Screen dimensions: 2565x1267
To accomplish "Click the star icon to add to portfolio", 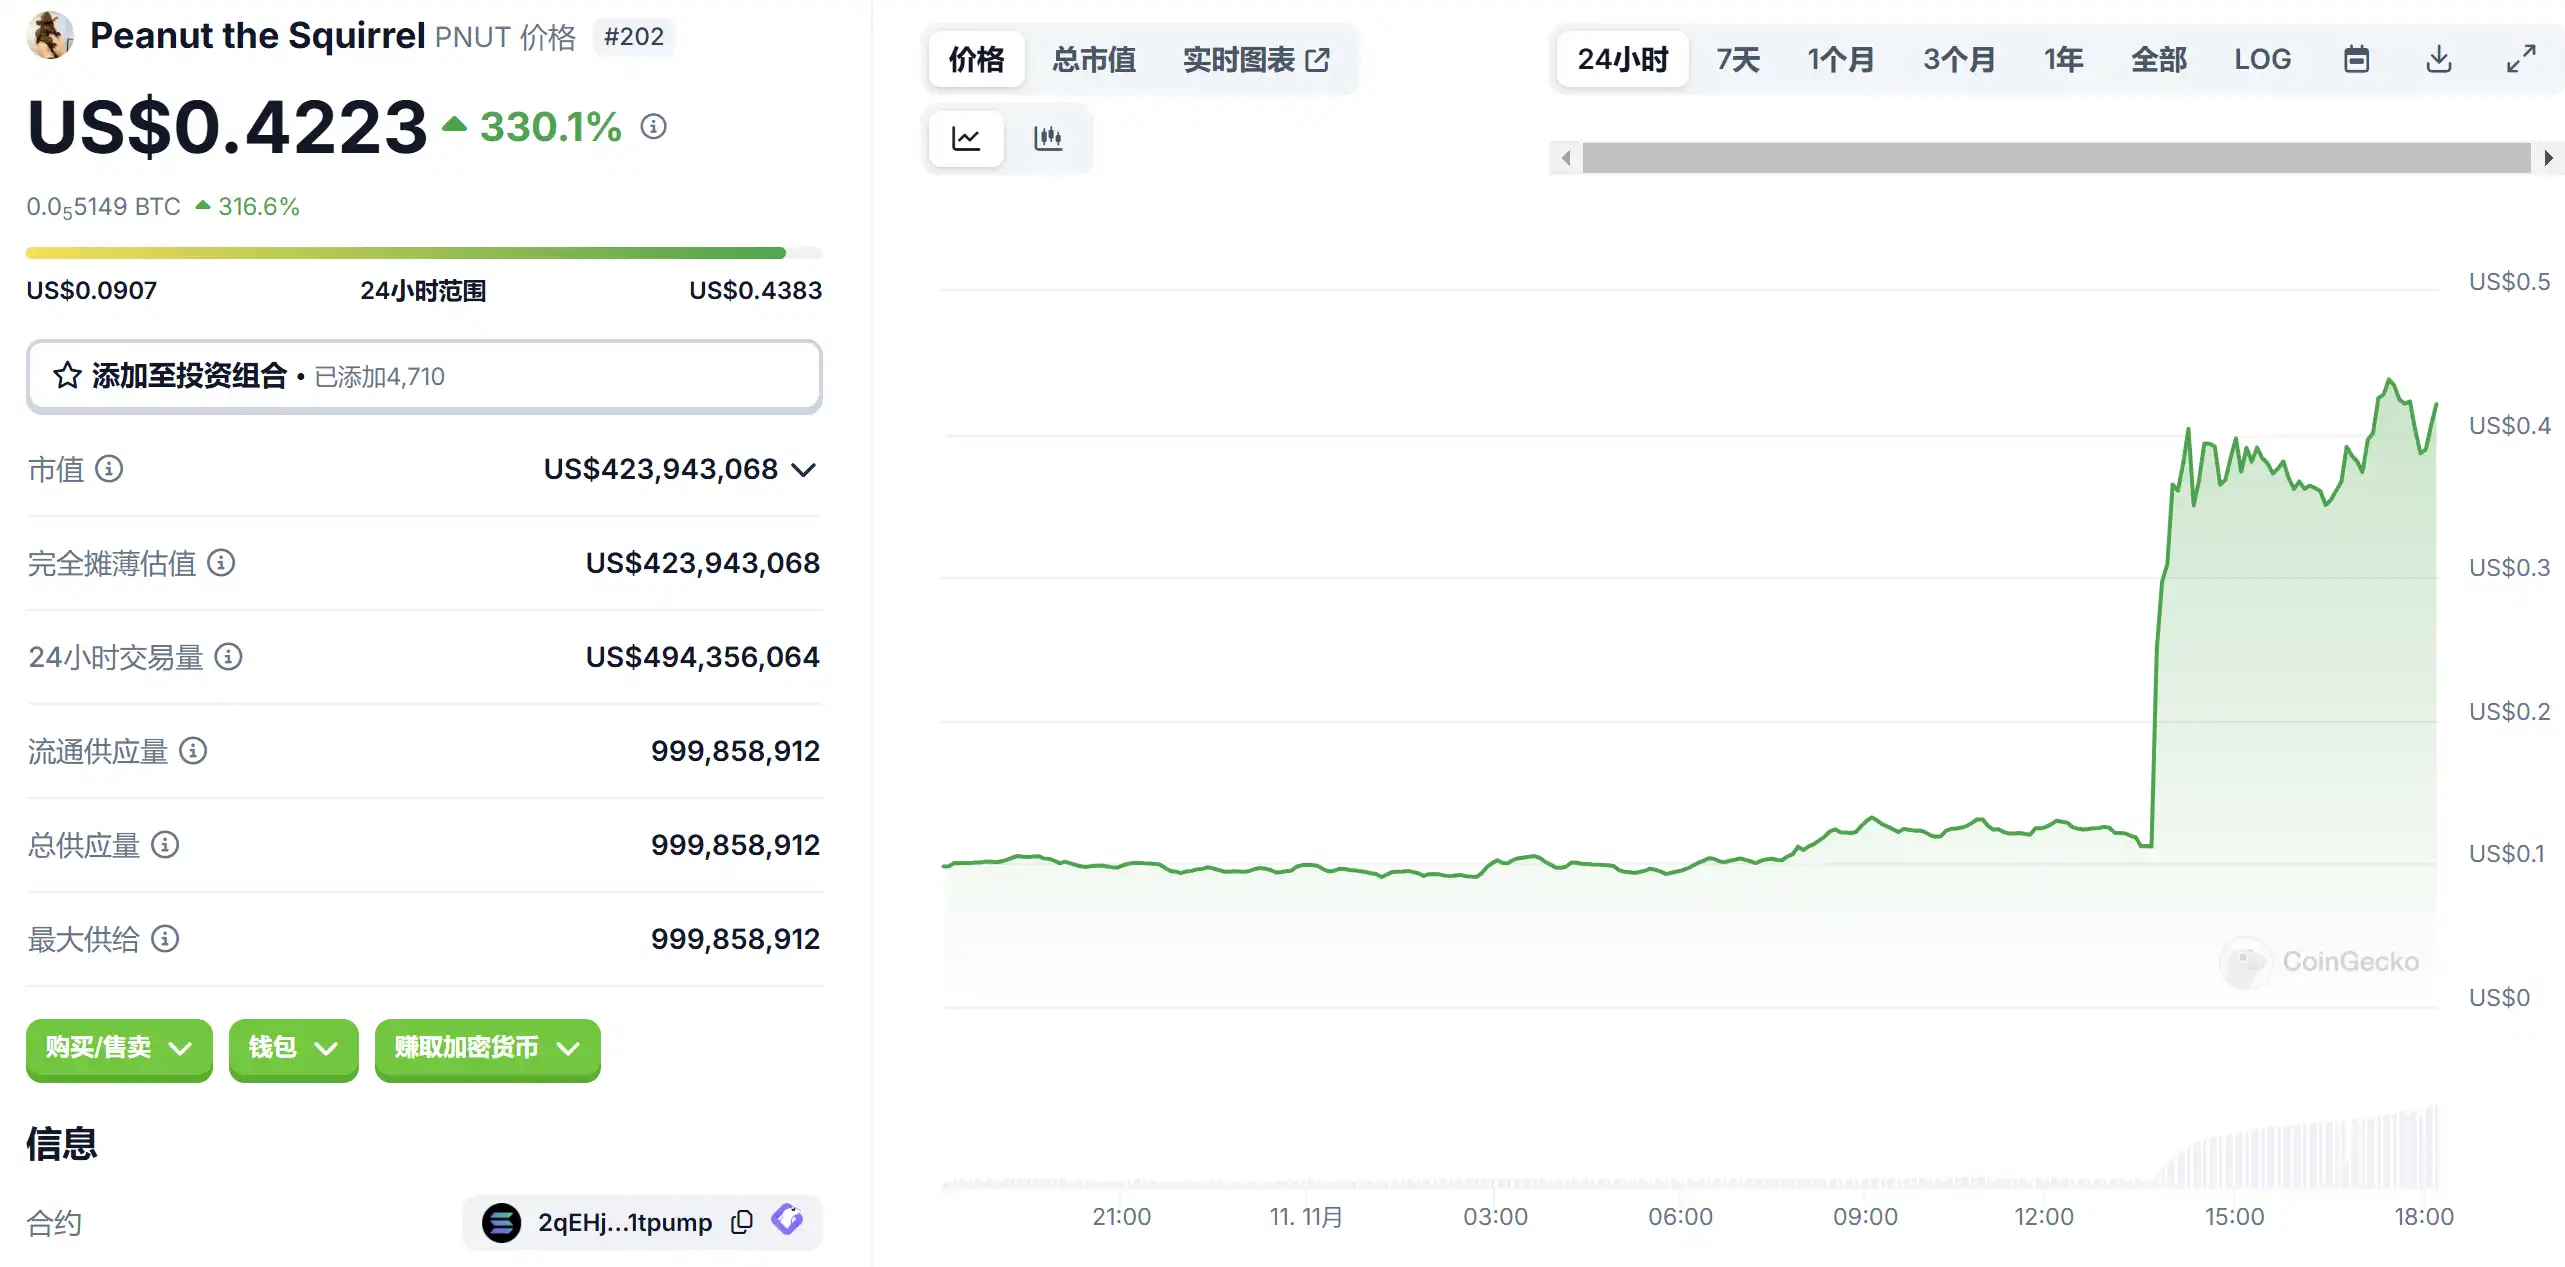I will coord(67,376).
